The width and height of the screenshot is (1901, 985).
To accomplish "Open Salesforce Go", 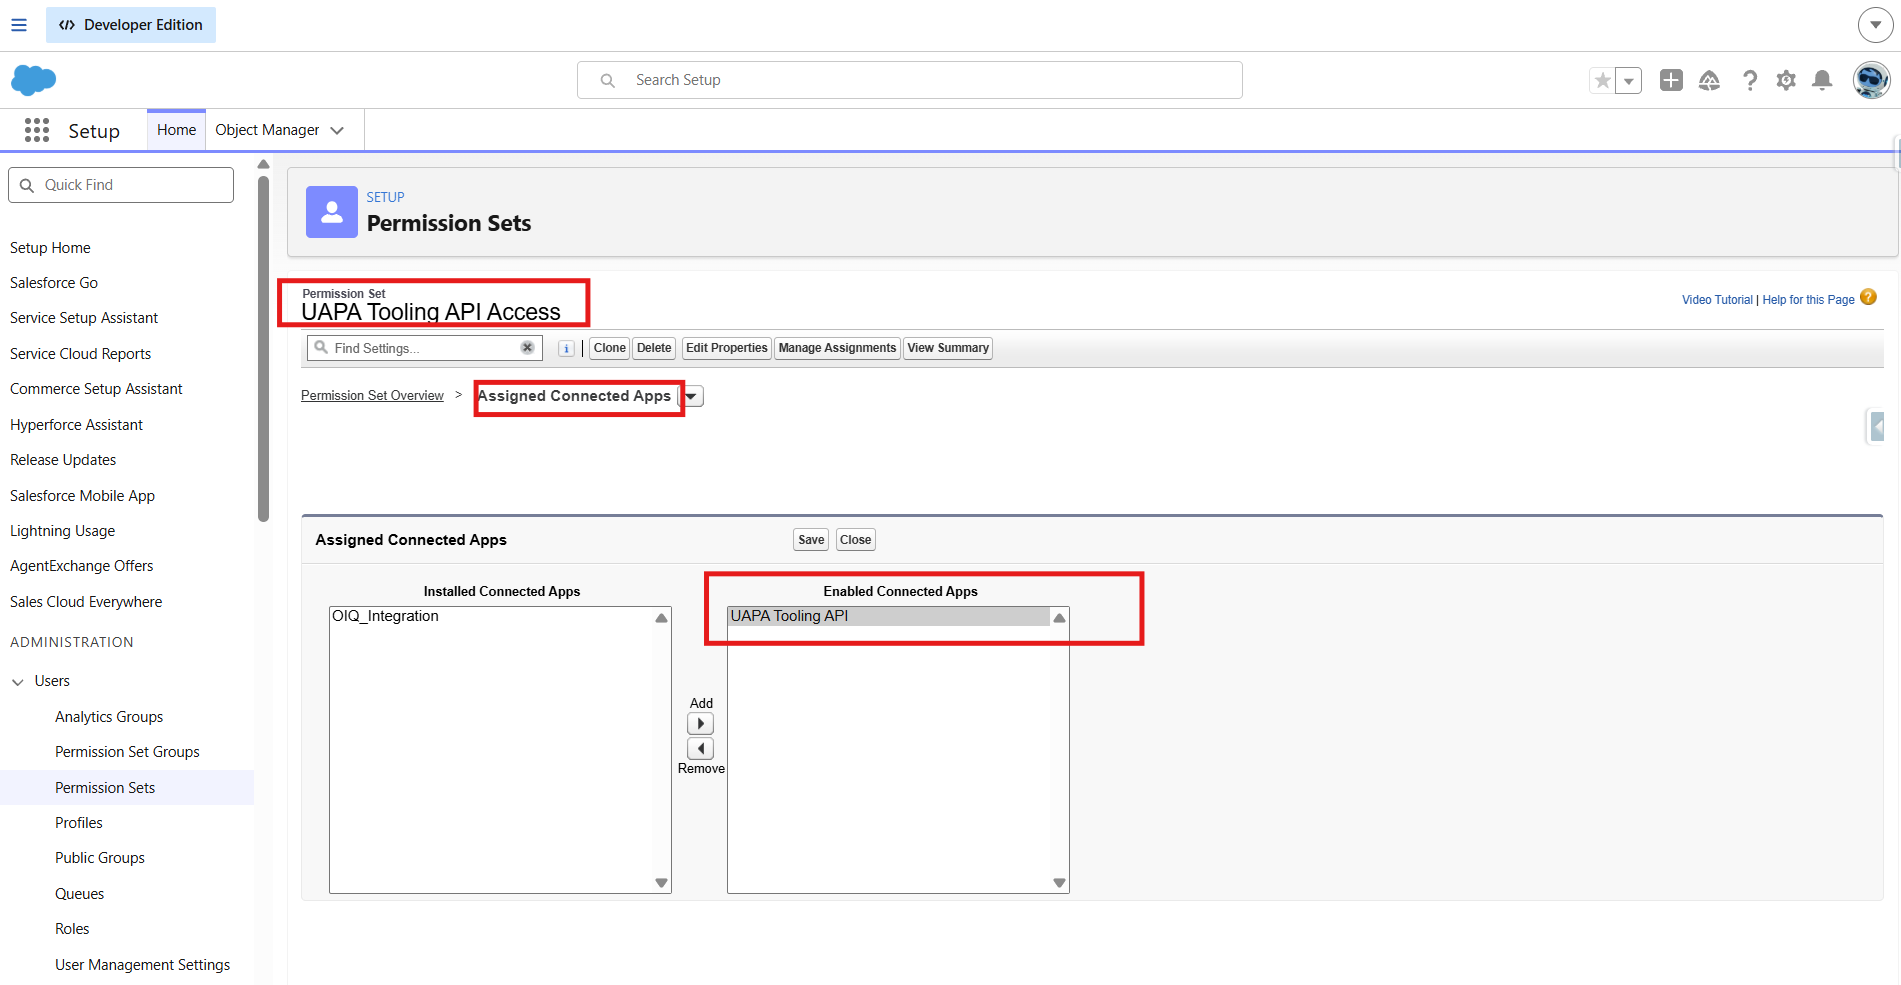I will (x=54, y=283).
